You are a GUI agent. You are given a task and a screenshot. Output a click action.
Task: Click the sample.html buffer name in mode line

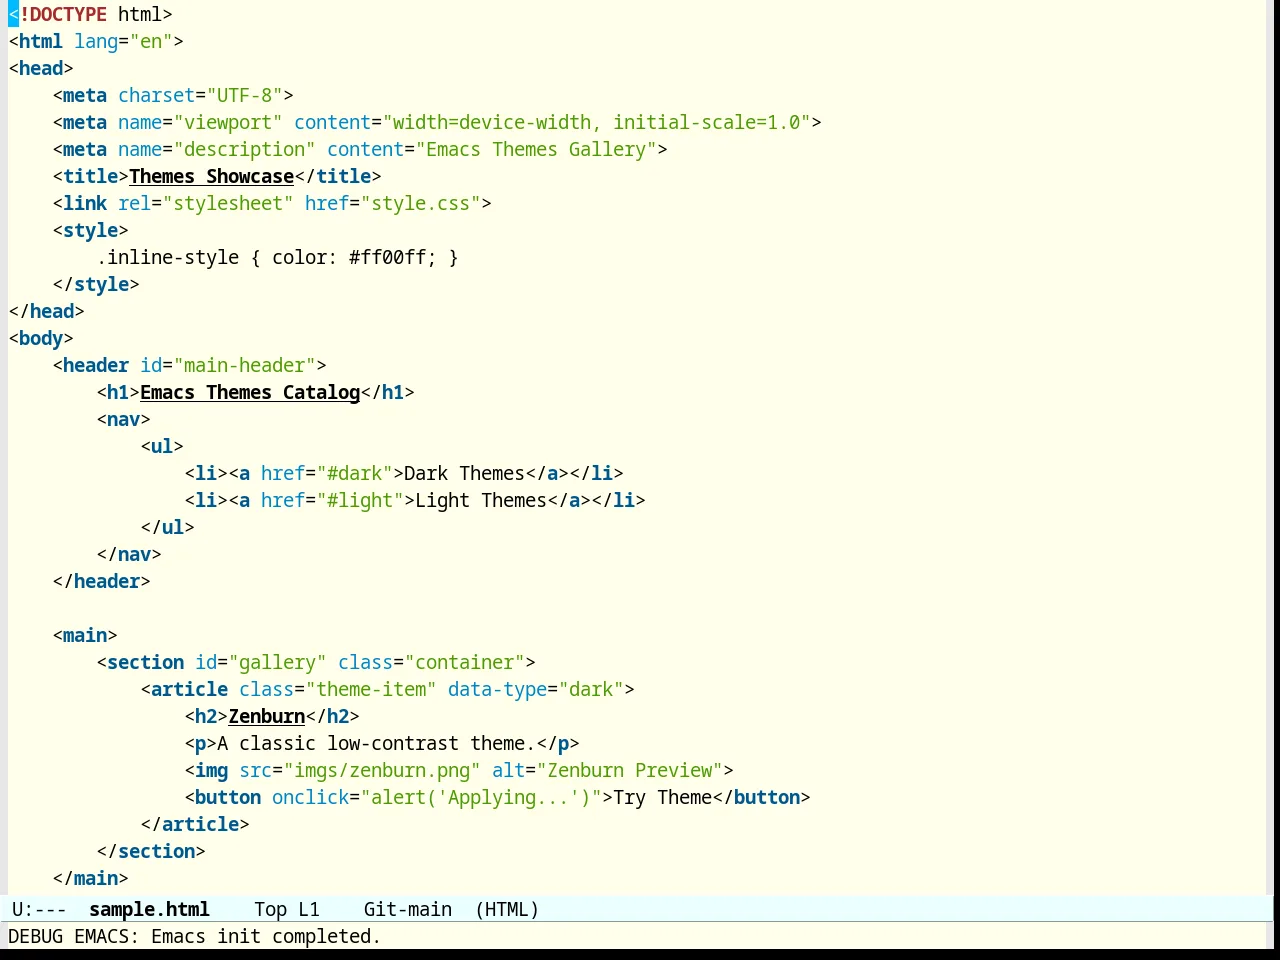click(x=149, y=909)
